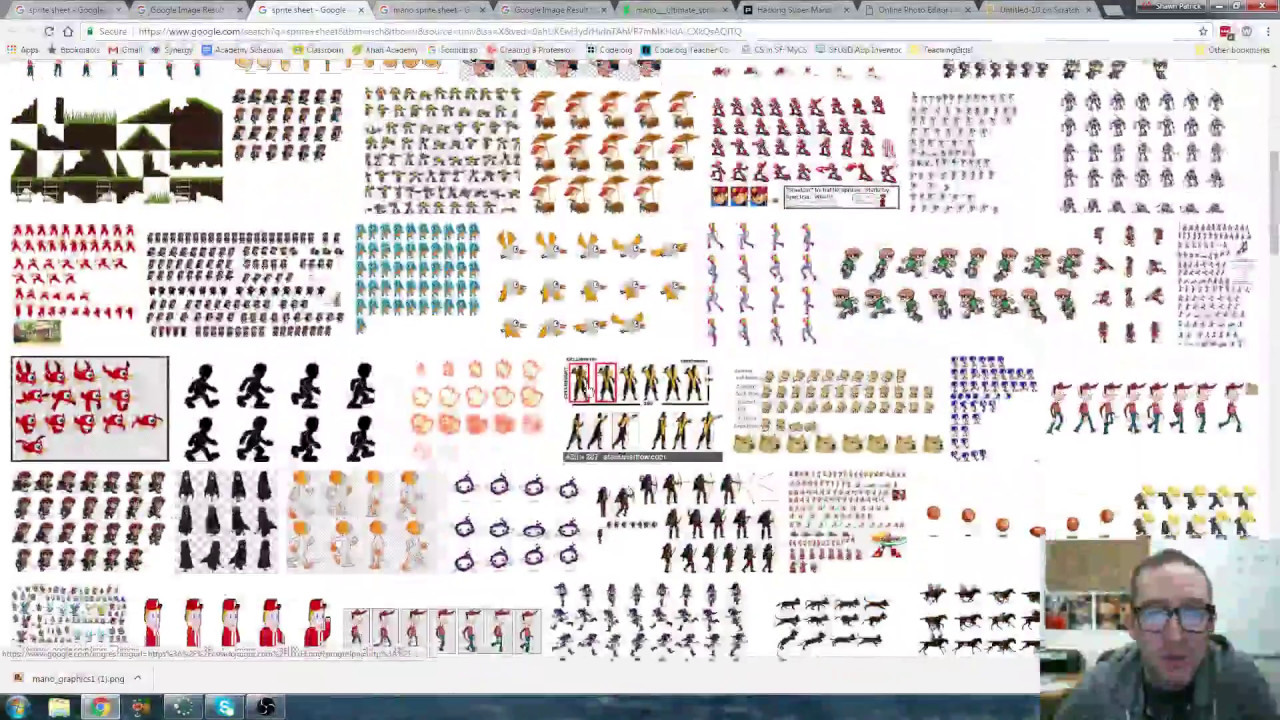Open the Gmail bookmark
Viewport: 1280px width, 720px height.
tap(125, 50)
